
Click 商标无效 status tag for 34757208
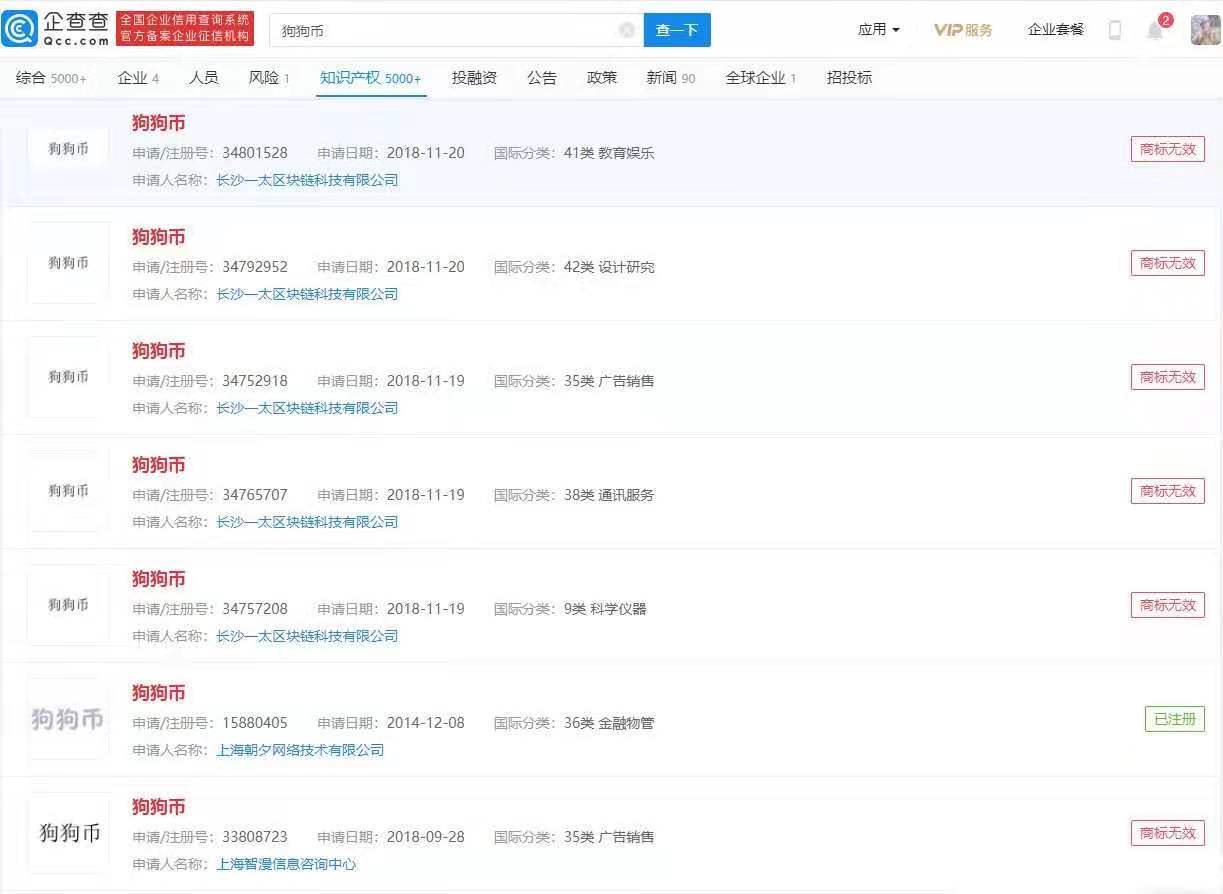click(x=1168, y=606)
